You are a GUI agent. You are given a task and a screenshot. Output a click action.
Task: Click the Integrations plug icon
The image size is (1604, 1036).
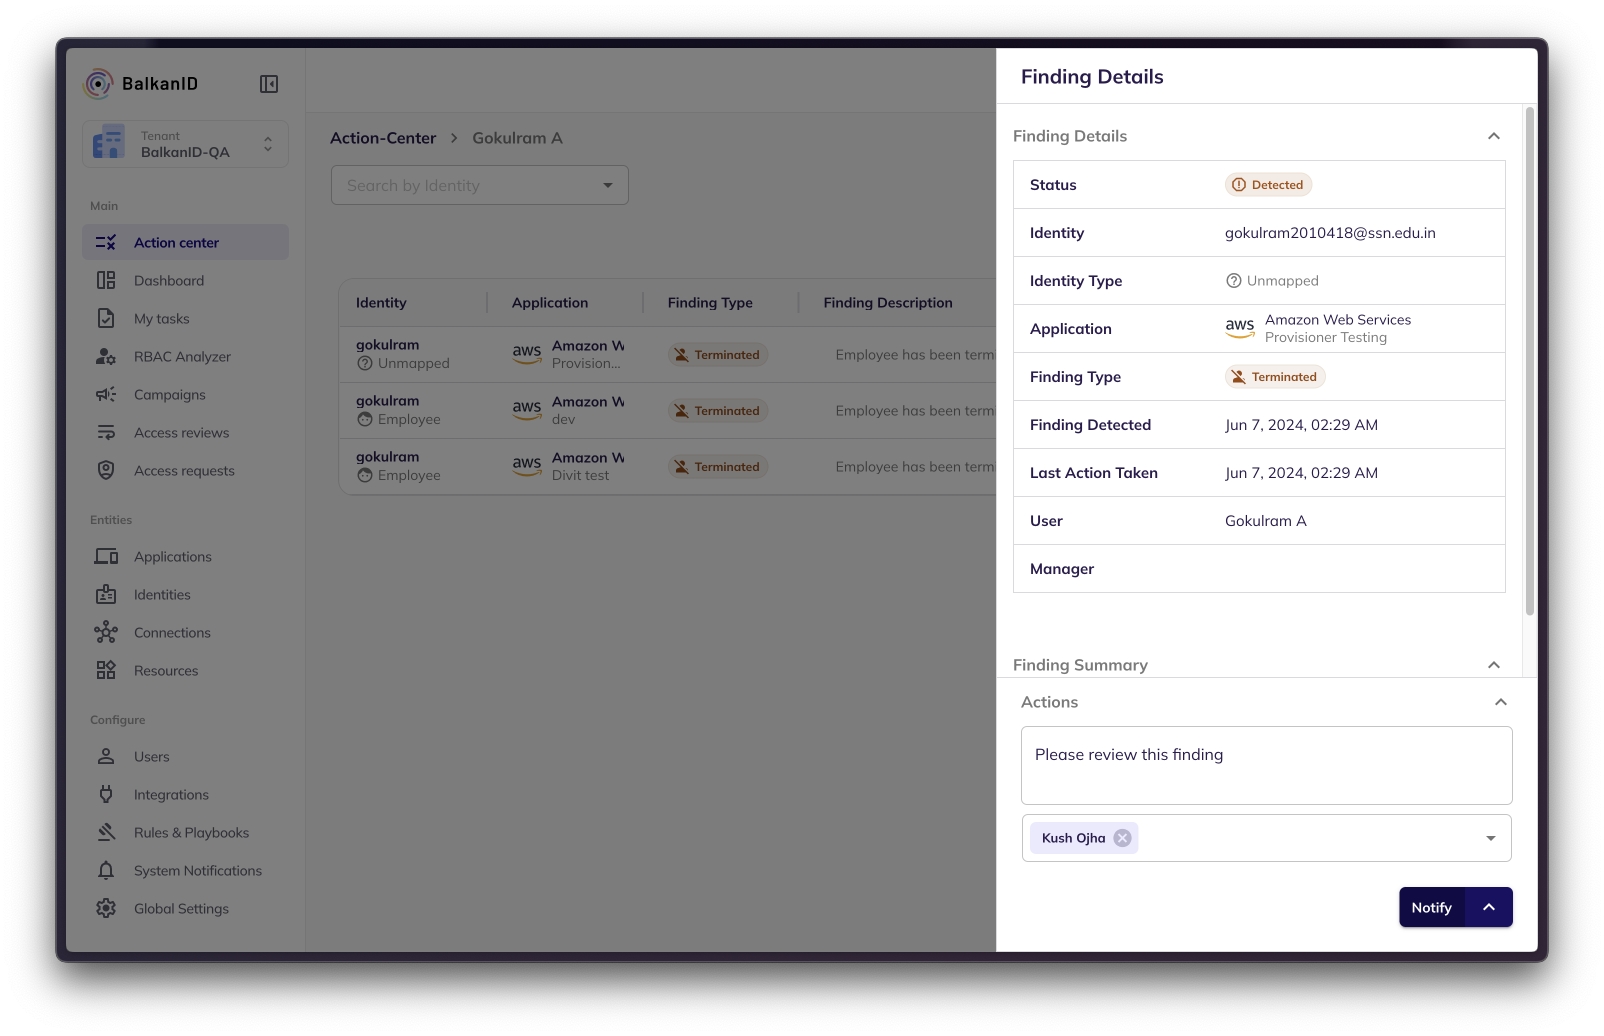point(106,794)
